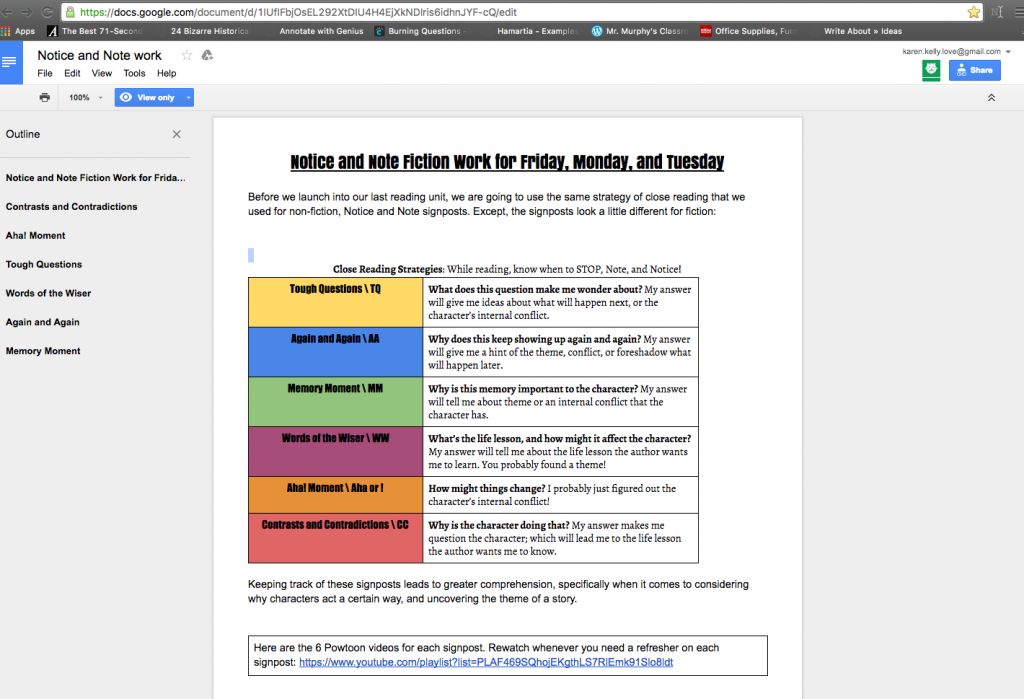1024x699 pixels.
Task: Jump to Words of the Wiser in outline
Action: point(48,293)
